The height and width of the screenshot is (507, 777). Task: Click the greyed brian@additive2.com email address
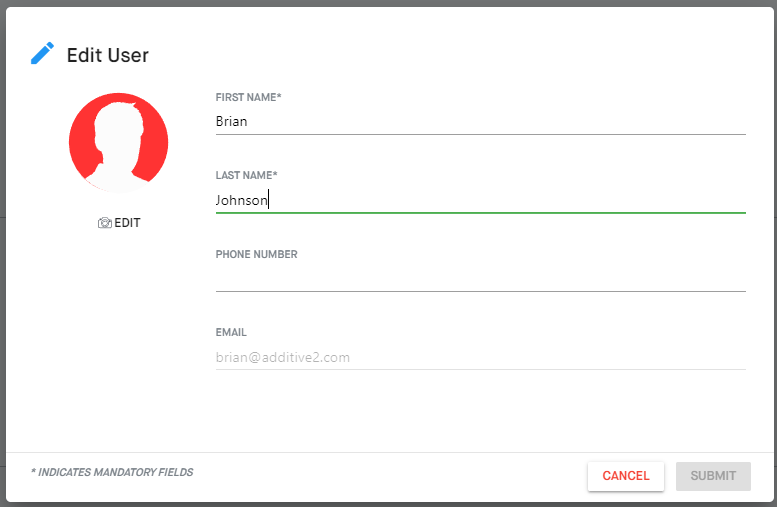(282, 357)
